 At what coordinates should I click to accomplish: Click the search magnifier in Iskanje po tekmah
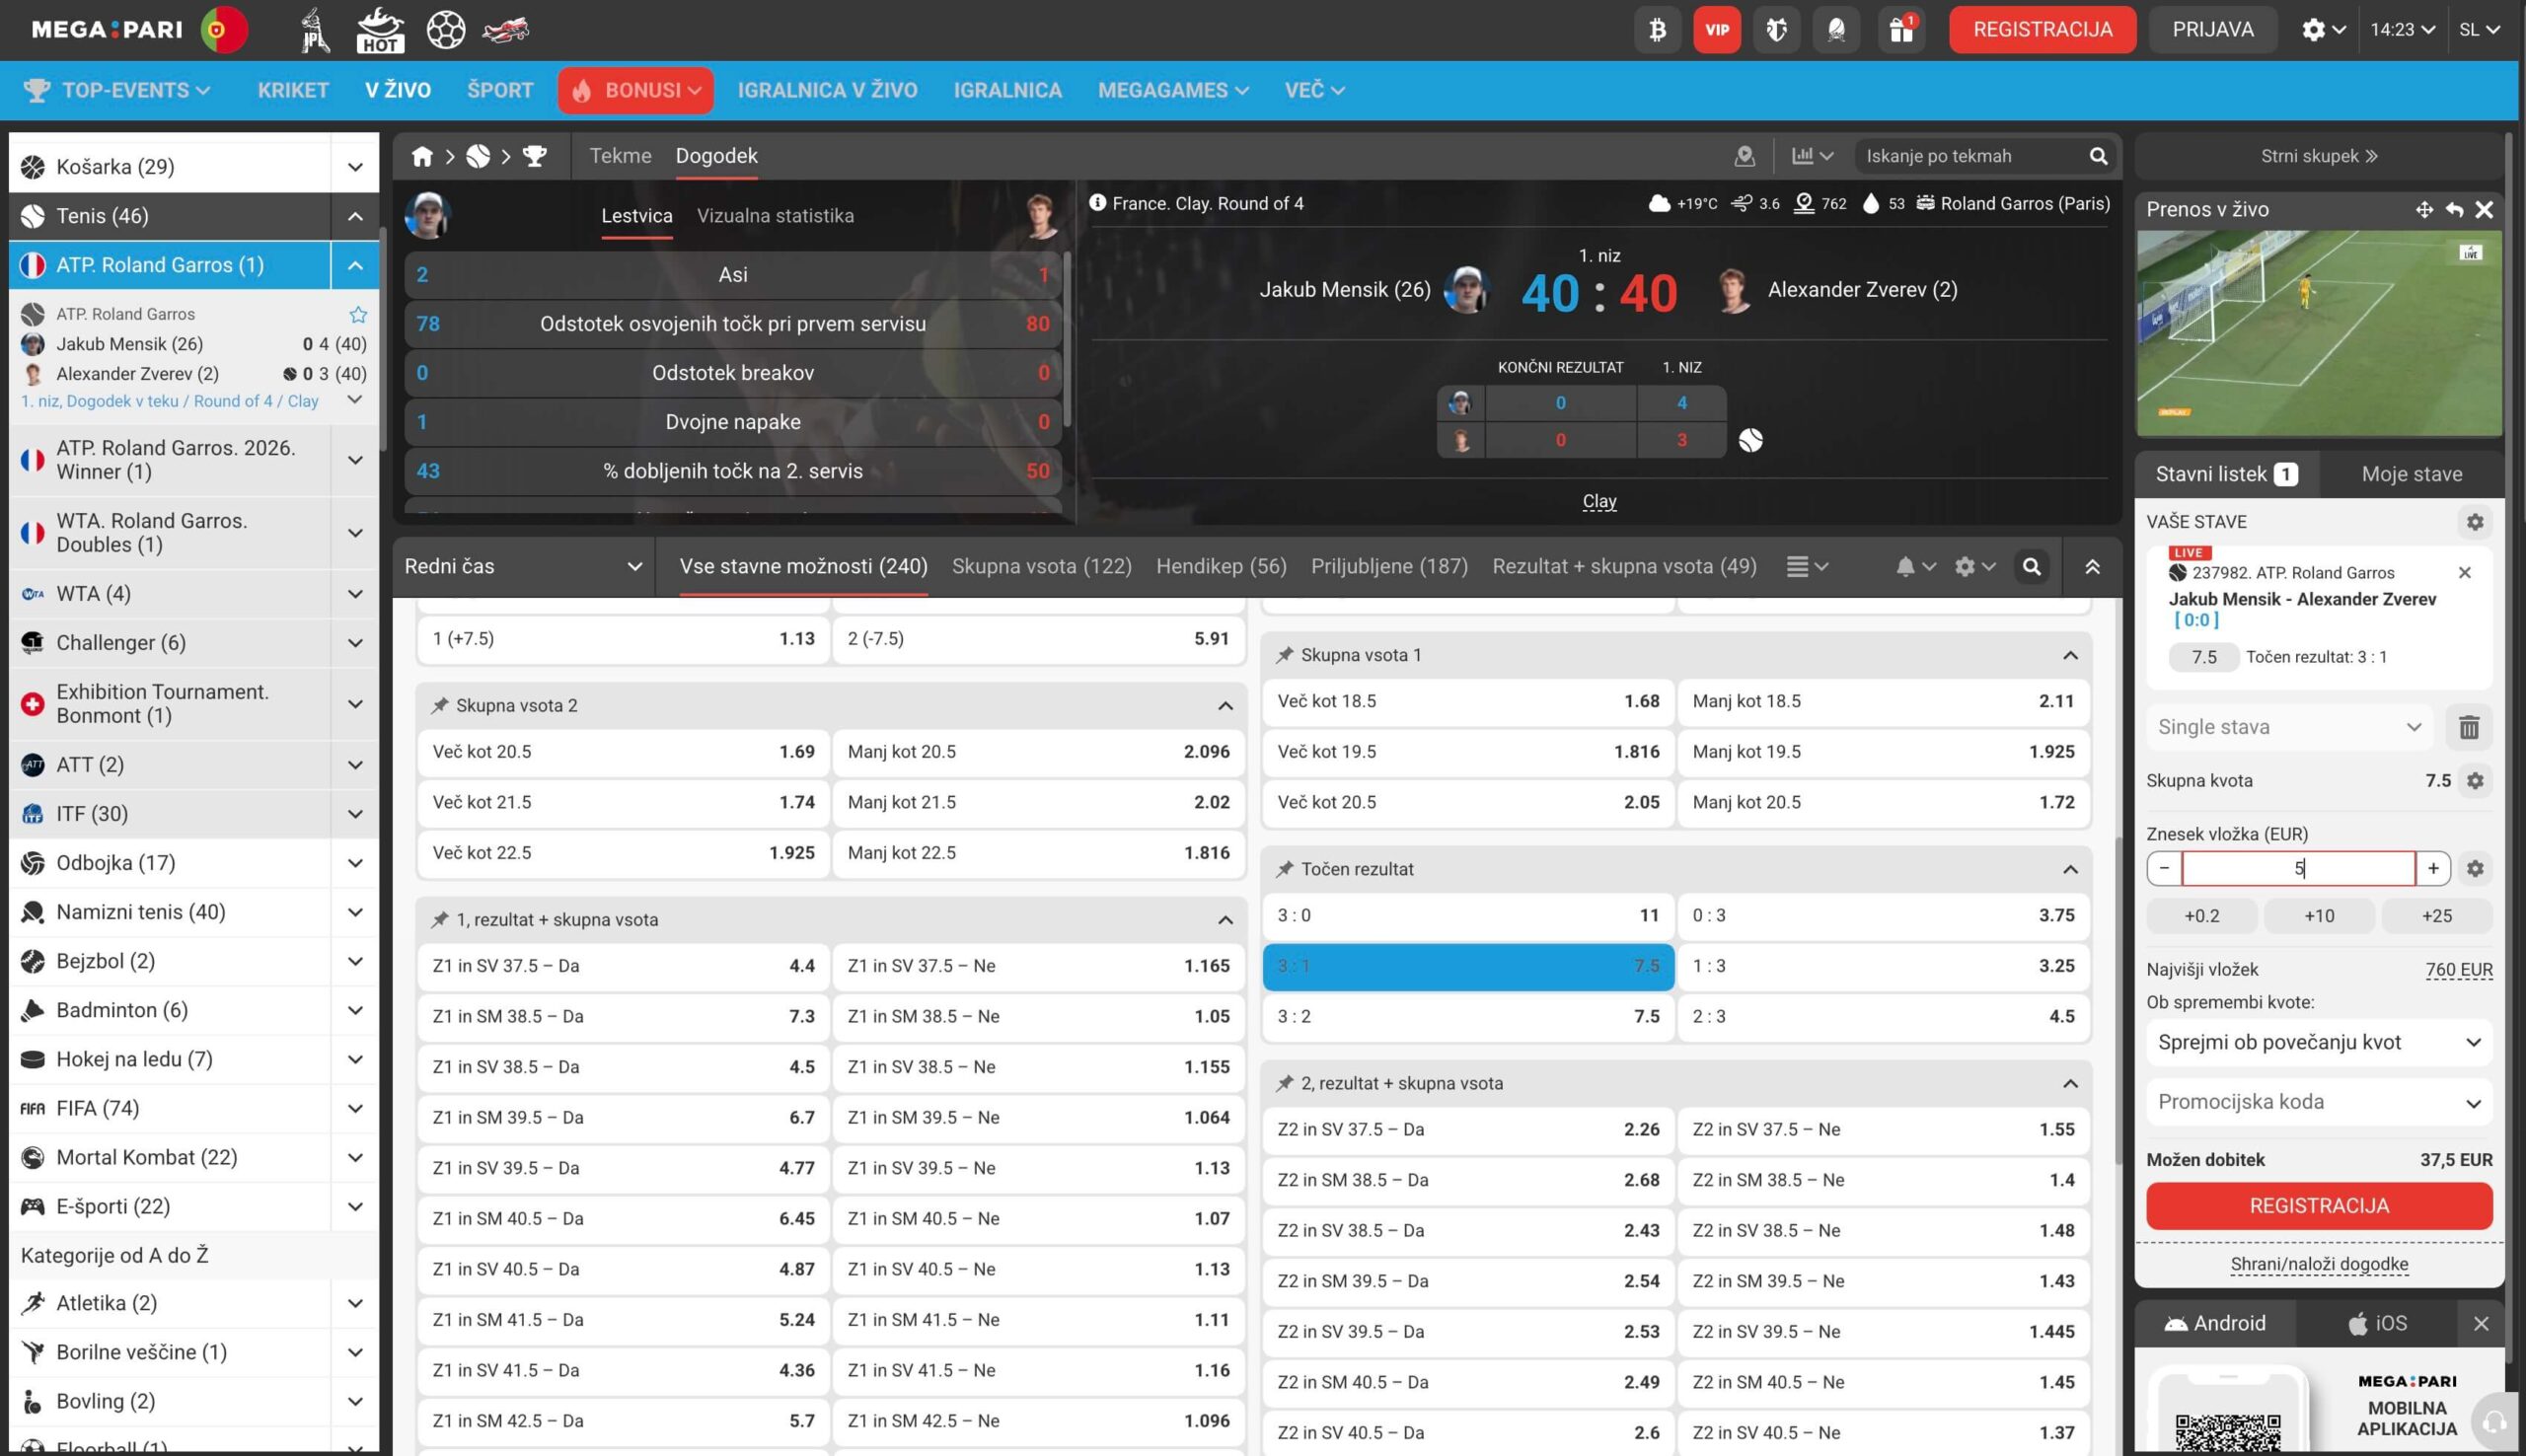pos(2098,156)
